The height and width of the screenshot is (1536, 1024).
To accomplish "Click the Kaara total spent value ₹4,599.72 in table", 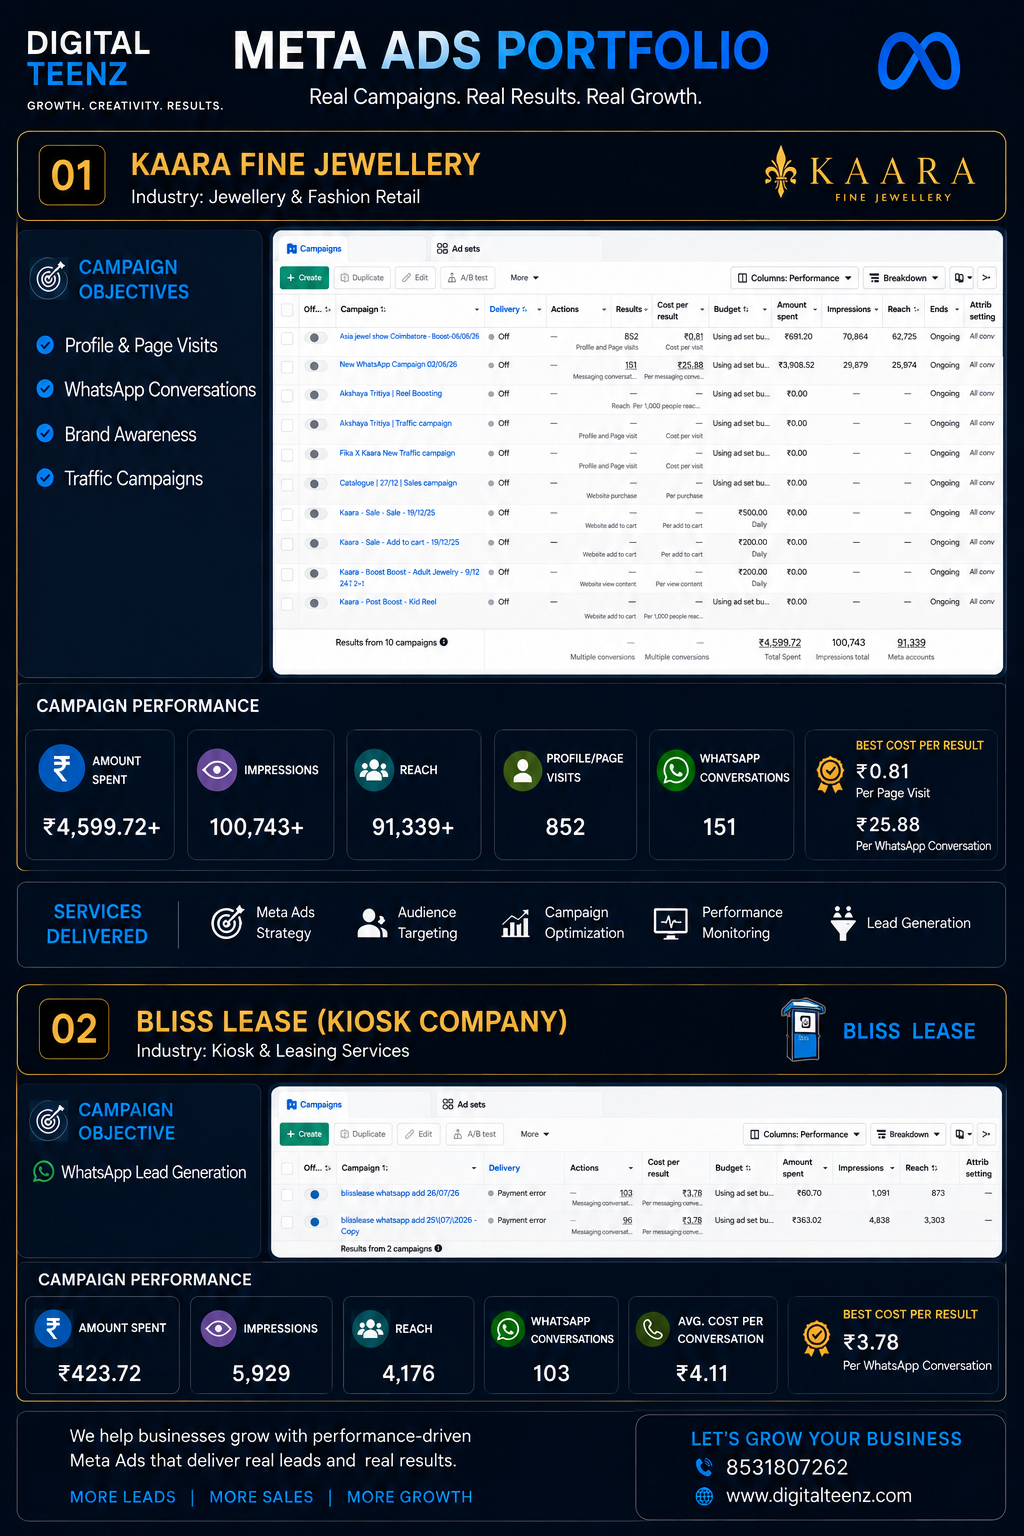I will click(x=780, y=643).
